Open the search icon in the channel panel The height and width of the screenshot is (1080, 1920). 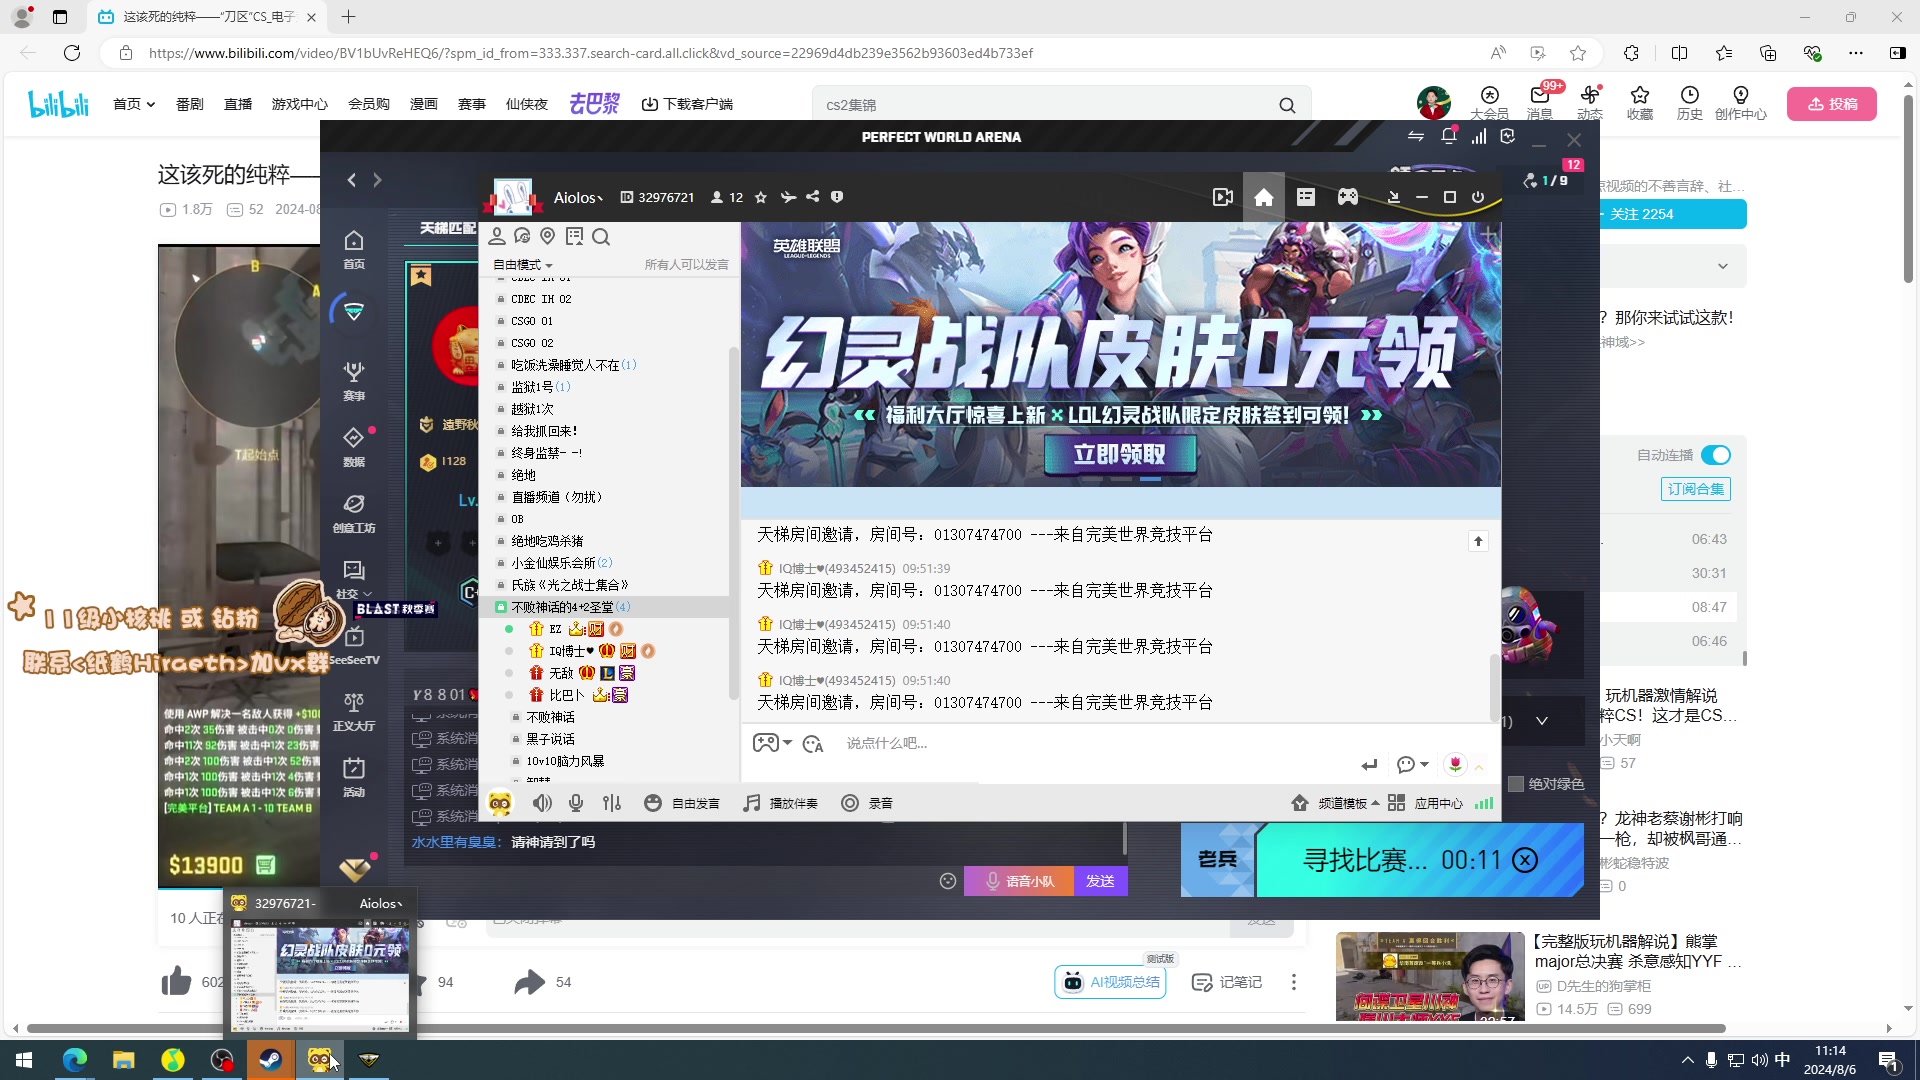coord(601,237)
